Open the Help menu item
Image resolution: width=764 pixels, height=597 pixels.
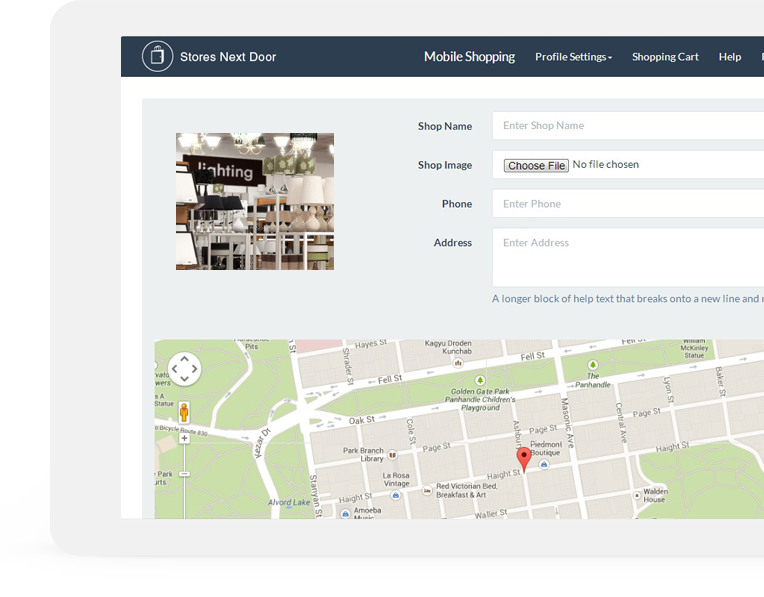729,57
